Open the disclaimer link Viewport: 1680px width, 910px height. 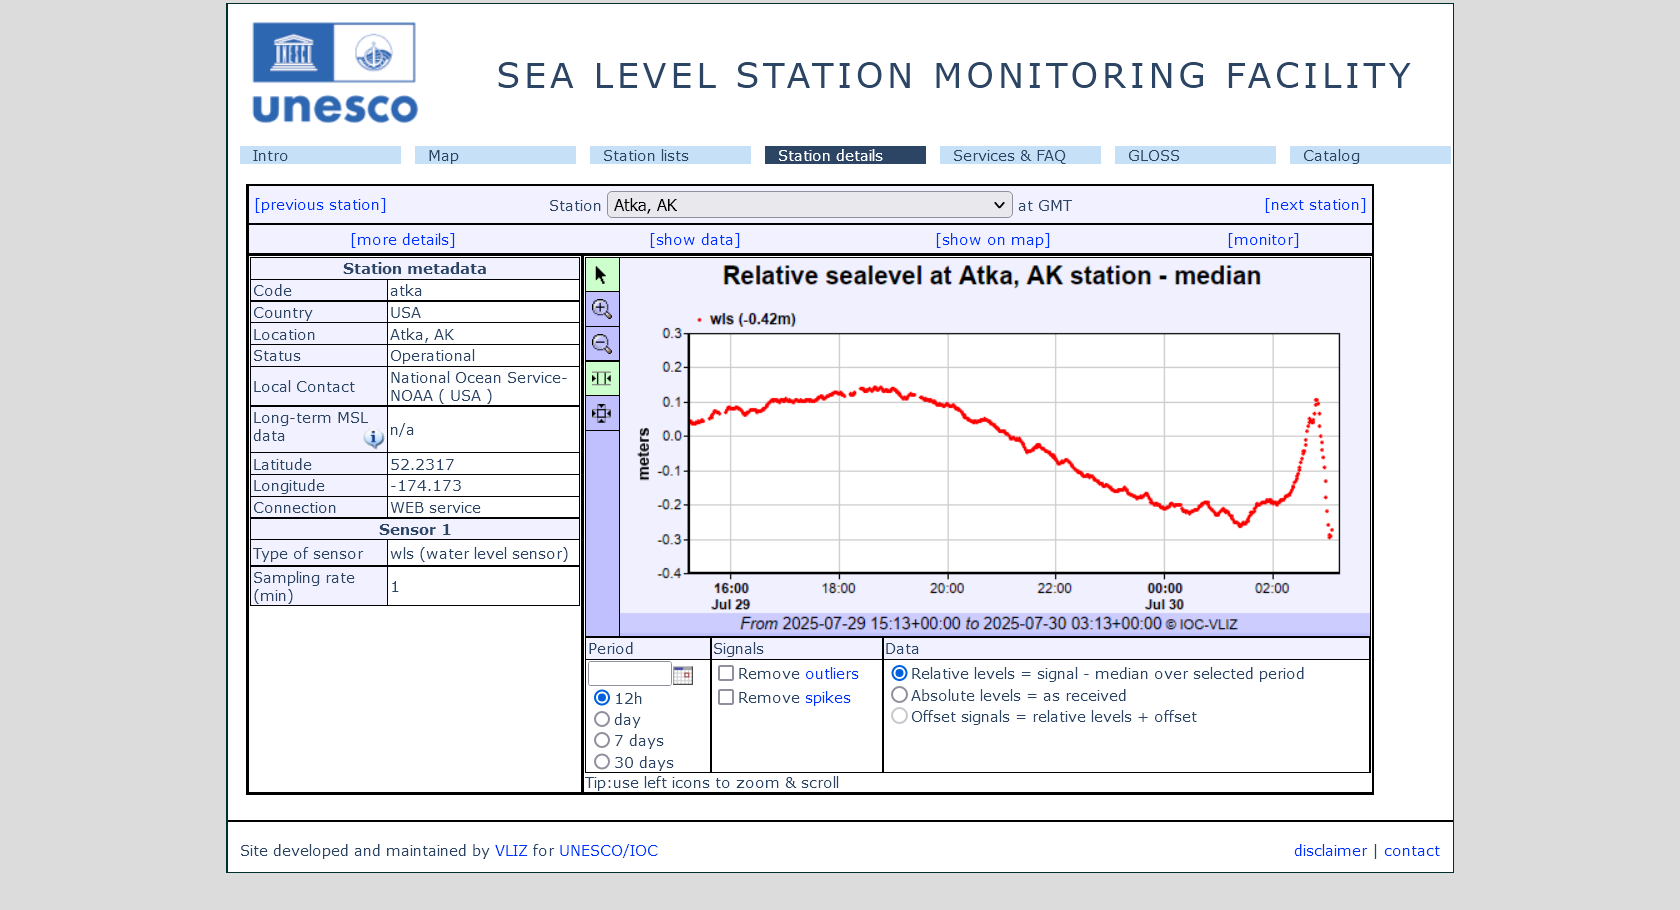click(1330, 851)
